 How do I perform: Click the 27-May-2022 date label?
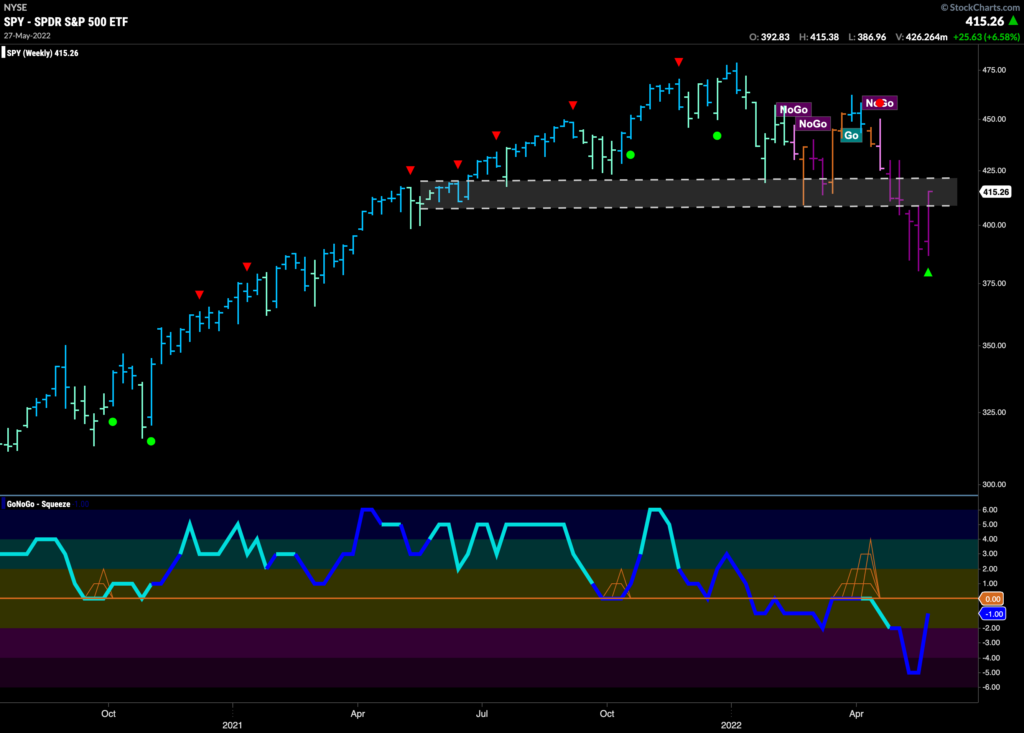click(x=27, y=35)
